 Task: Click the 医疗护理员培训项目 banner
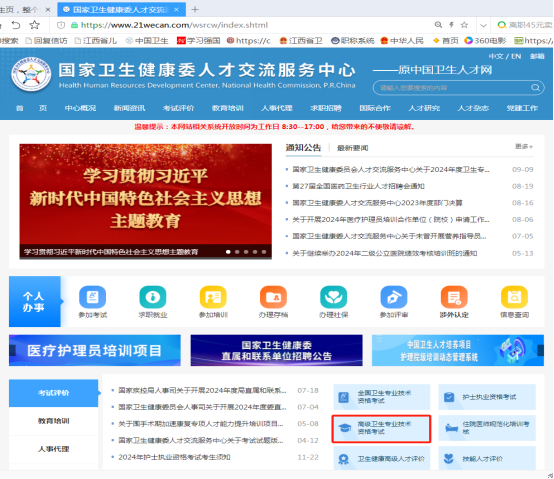pyautogui.click(x=95, y=350)
